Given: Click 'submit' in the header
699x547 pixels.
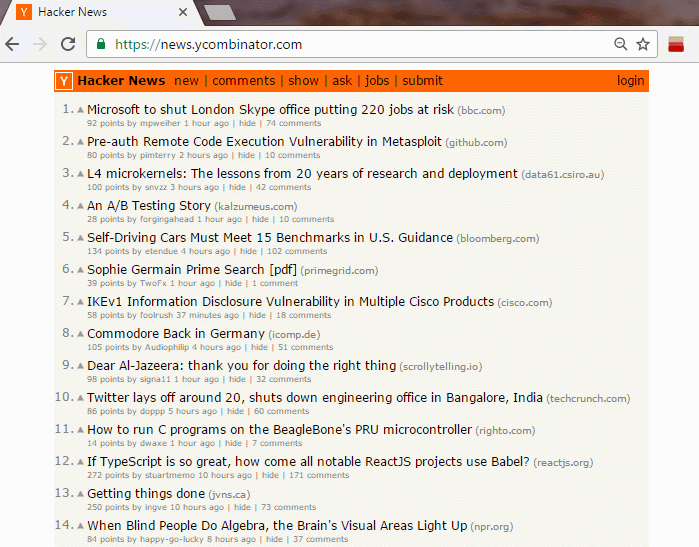Looking at the screenshot, I should (x=423, y=81).
